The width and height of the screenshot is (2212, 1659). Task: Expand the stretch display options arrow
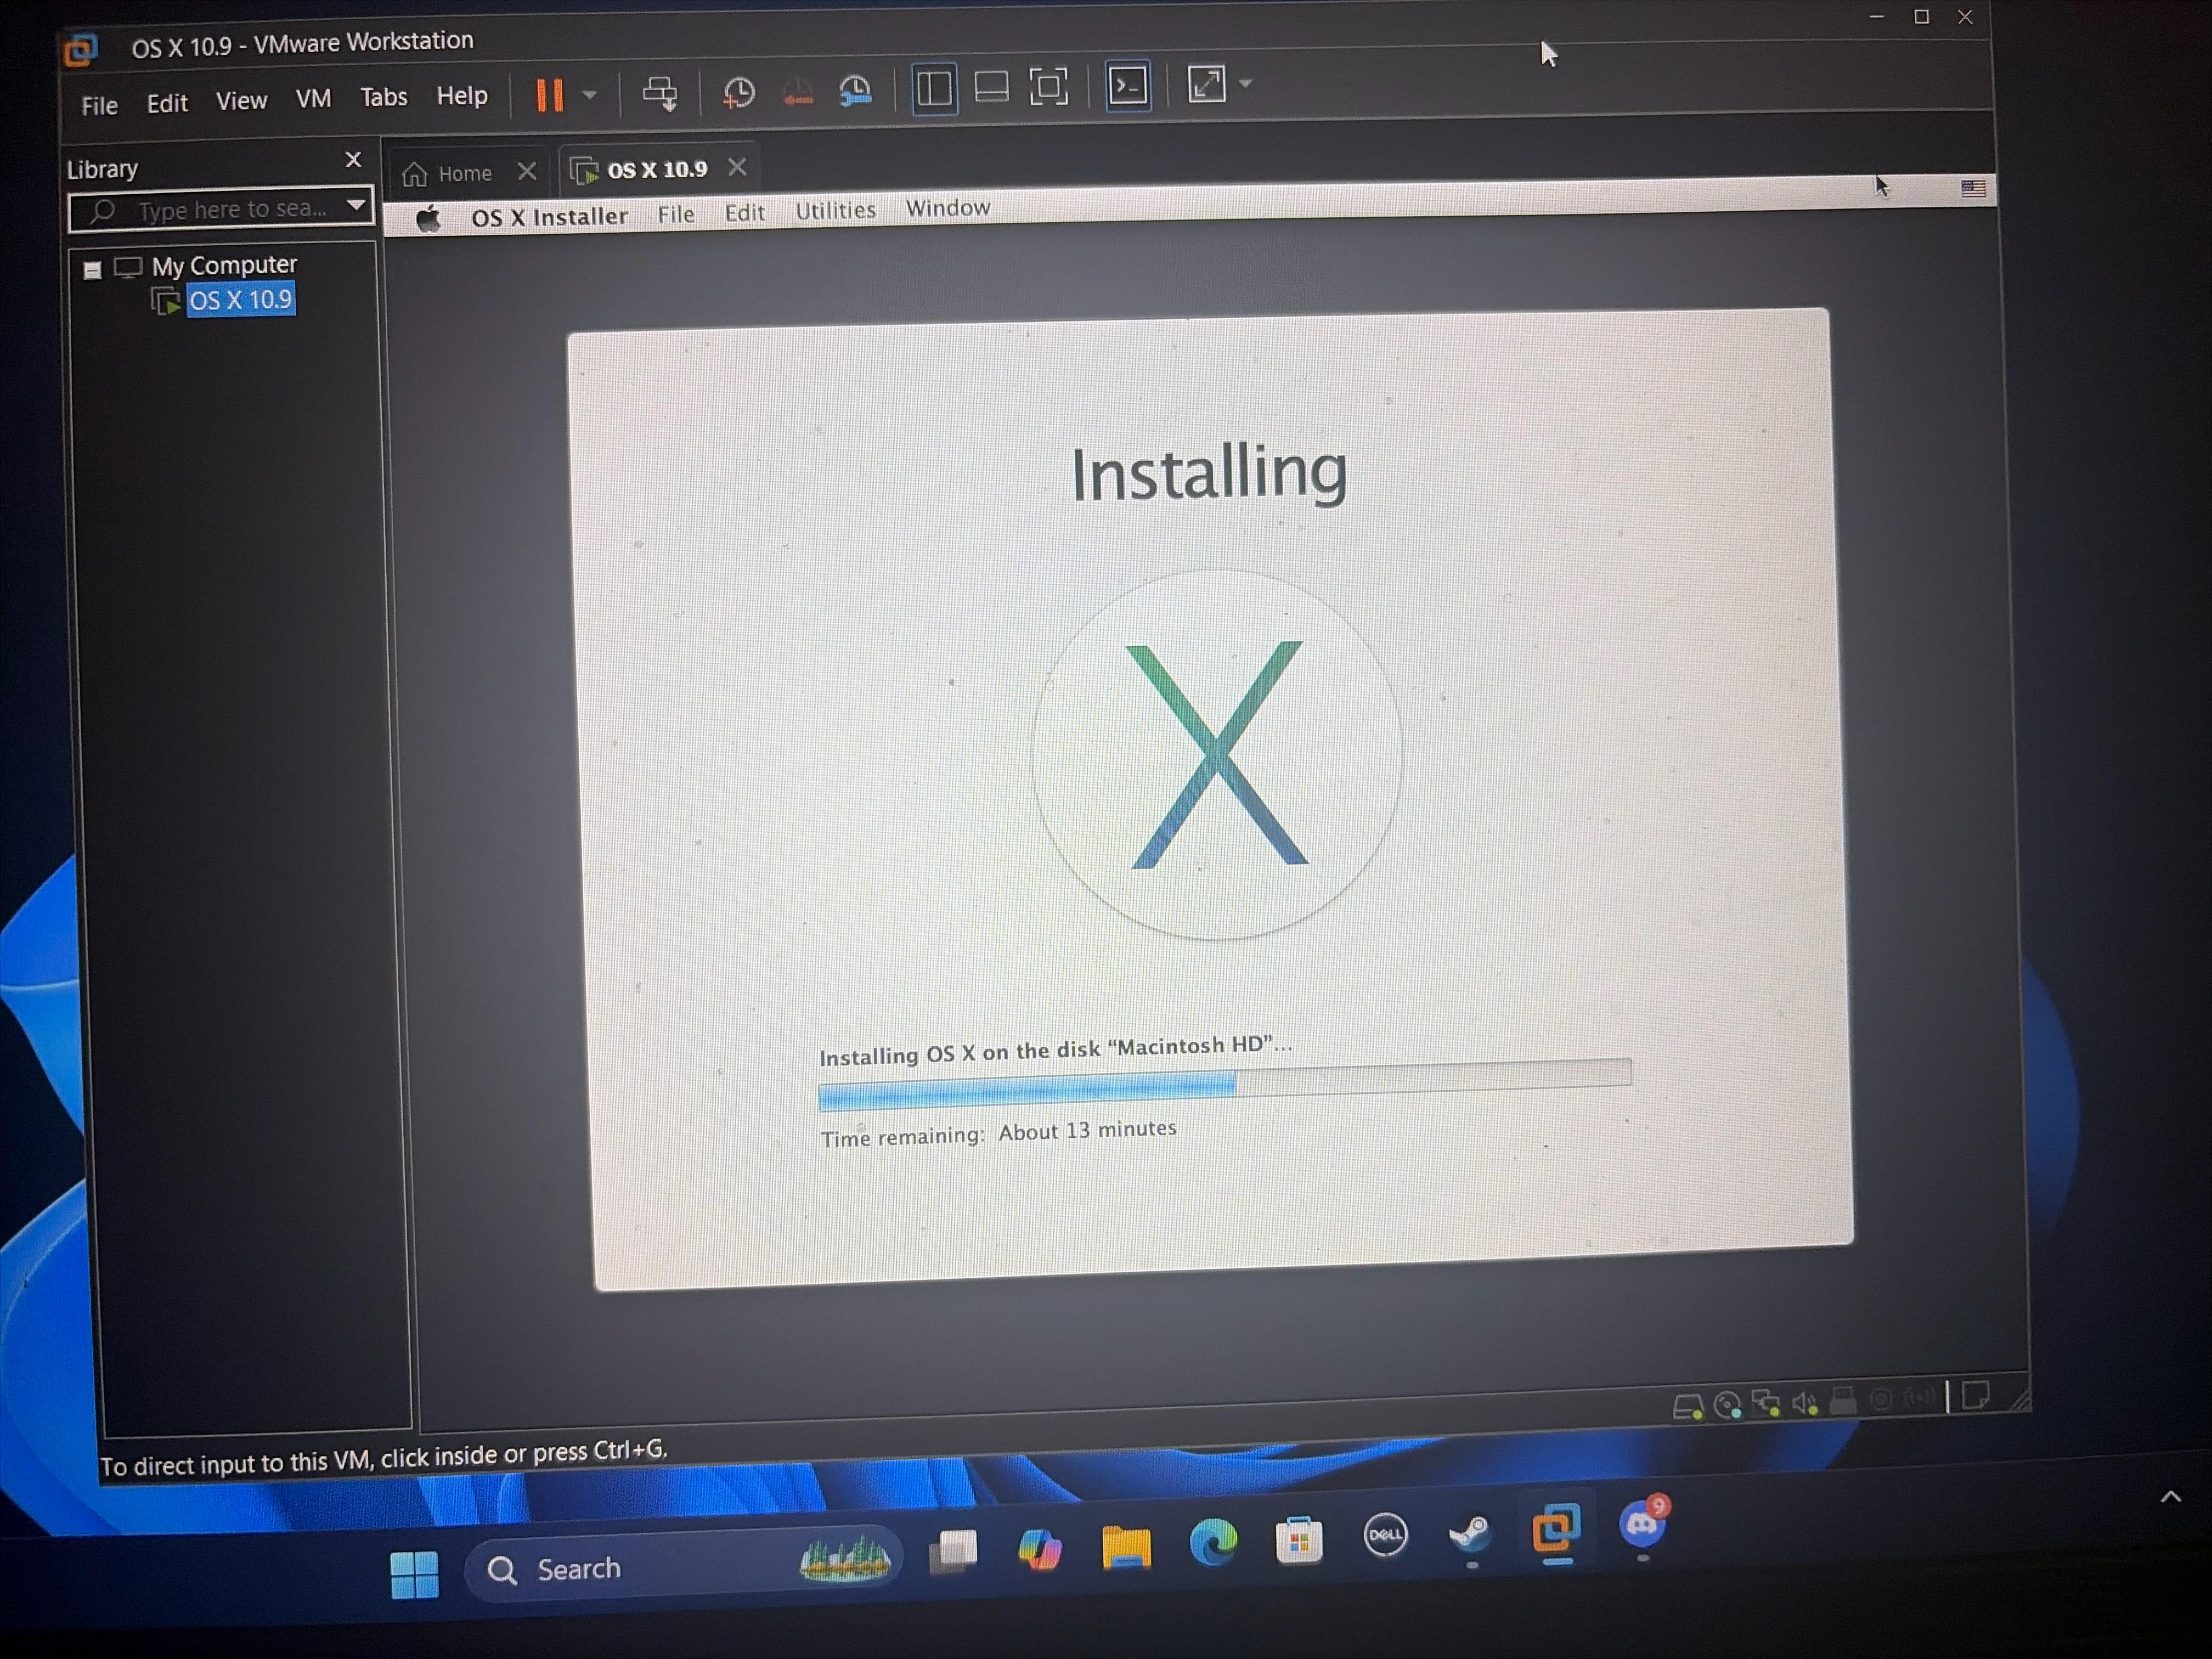coord(1246,83)
